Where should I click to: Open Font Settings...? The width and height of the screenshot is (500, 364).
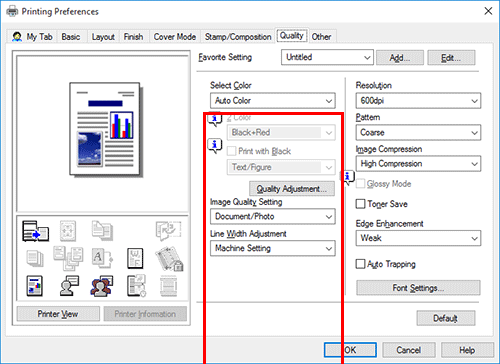[418, 288]
